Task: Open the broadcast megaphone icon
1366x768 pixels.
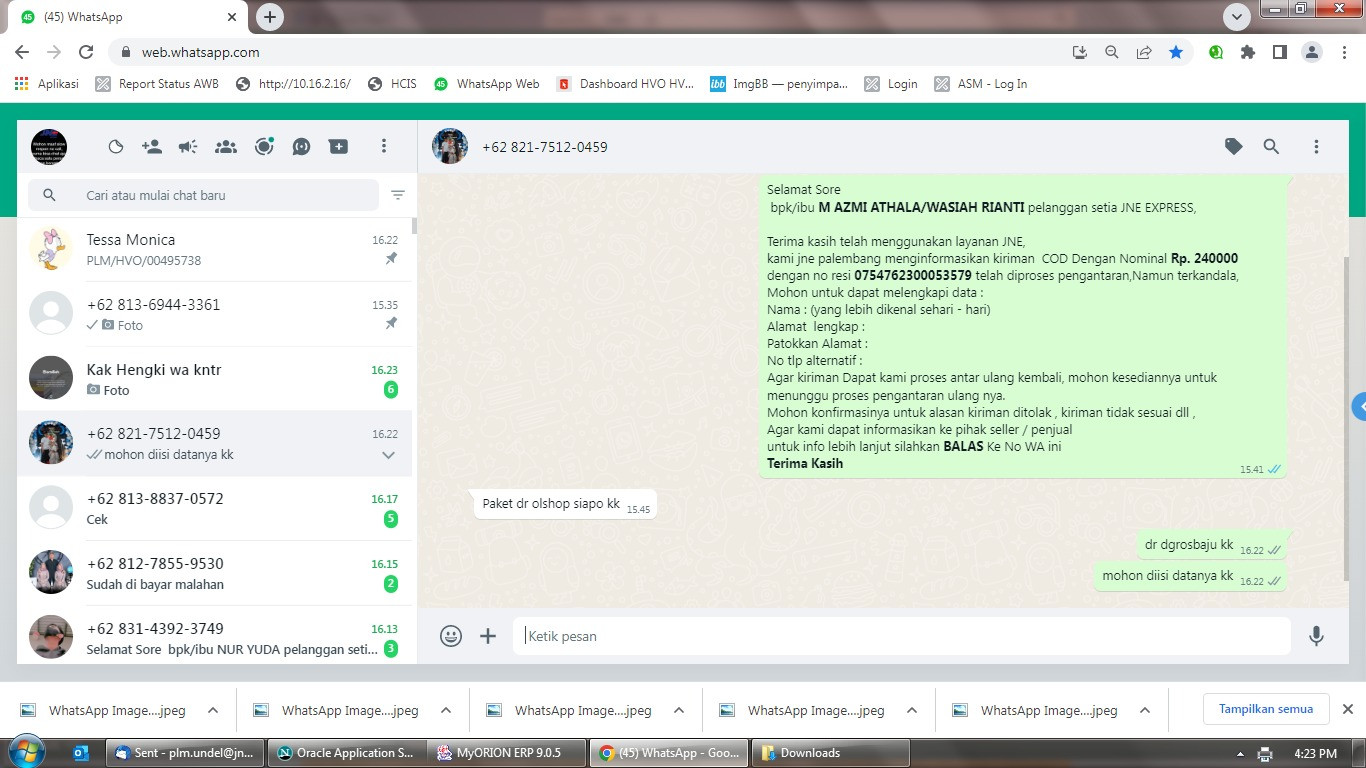Action: (188, 147)
